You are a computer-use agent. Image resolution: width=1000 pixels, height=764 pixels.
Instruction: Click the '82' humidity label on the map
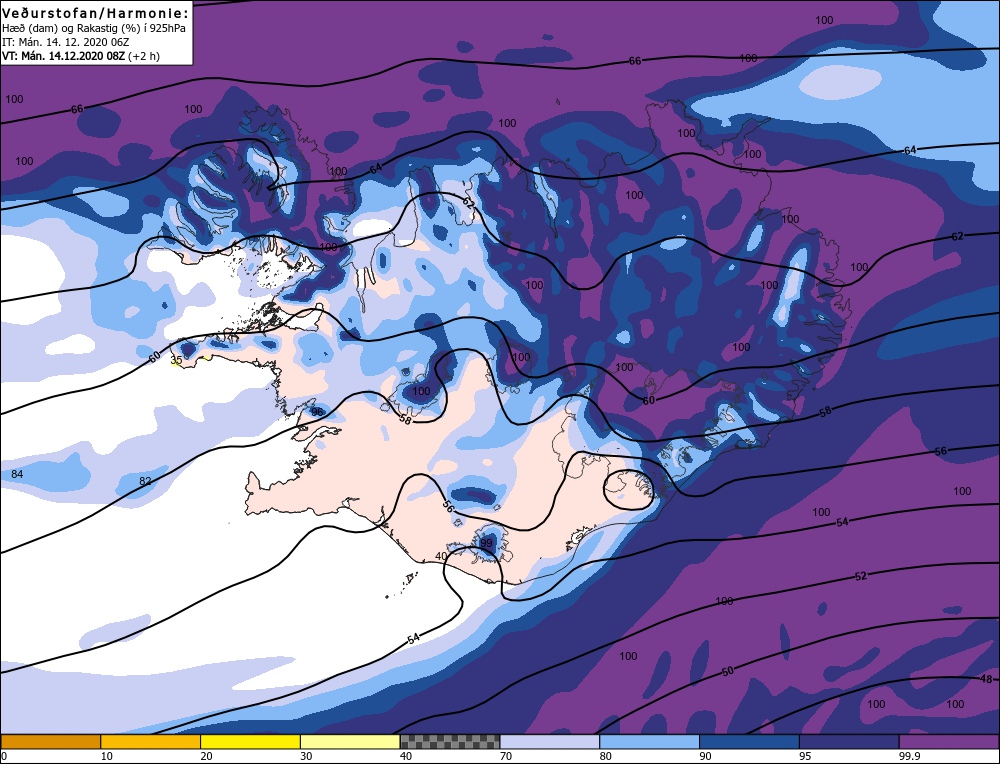coord(145,480)
